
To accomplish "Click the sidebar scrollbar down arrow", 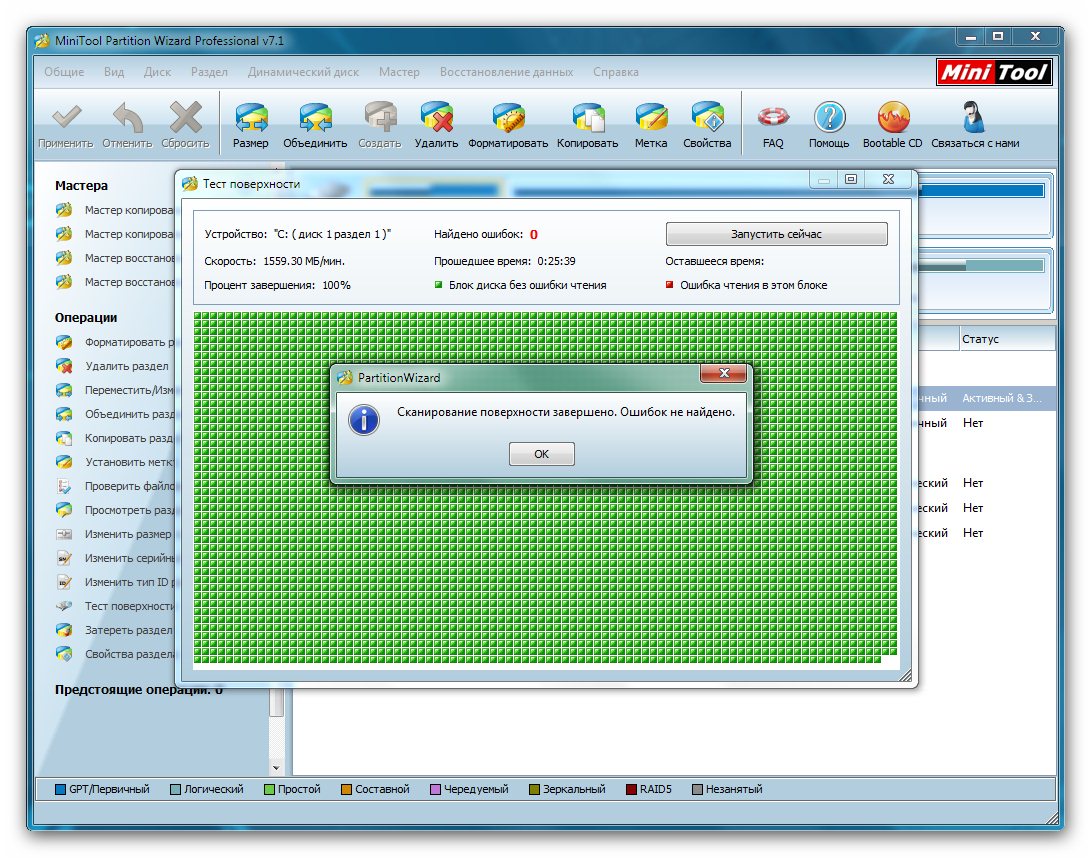I will pyautogui.click(x=277, y=767).
